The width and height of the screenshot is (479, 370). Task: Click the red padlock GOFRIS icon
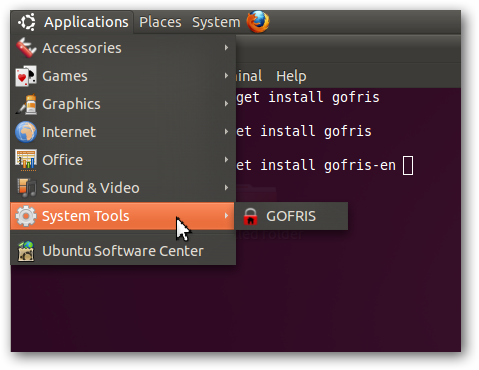[x=250, y=216]
